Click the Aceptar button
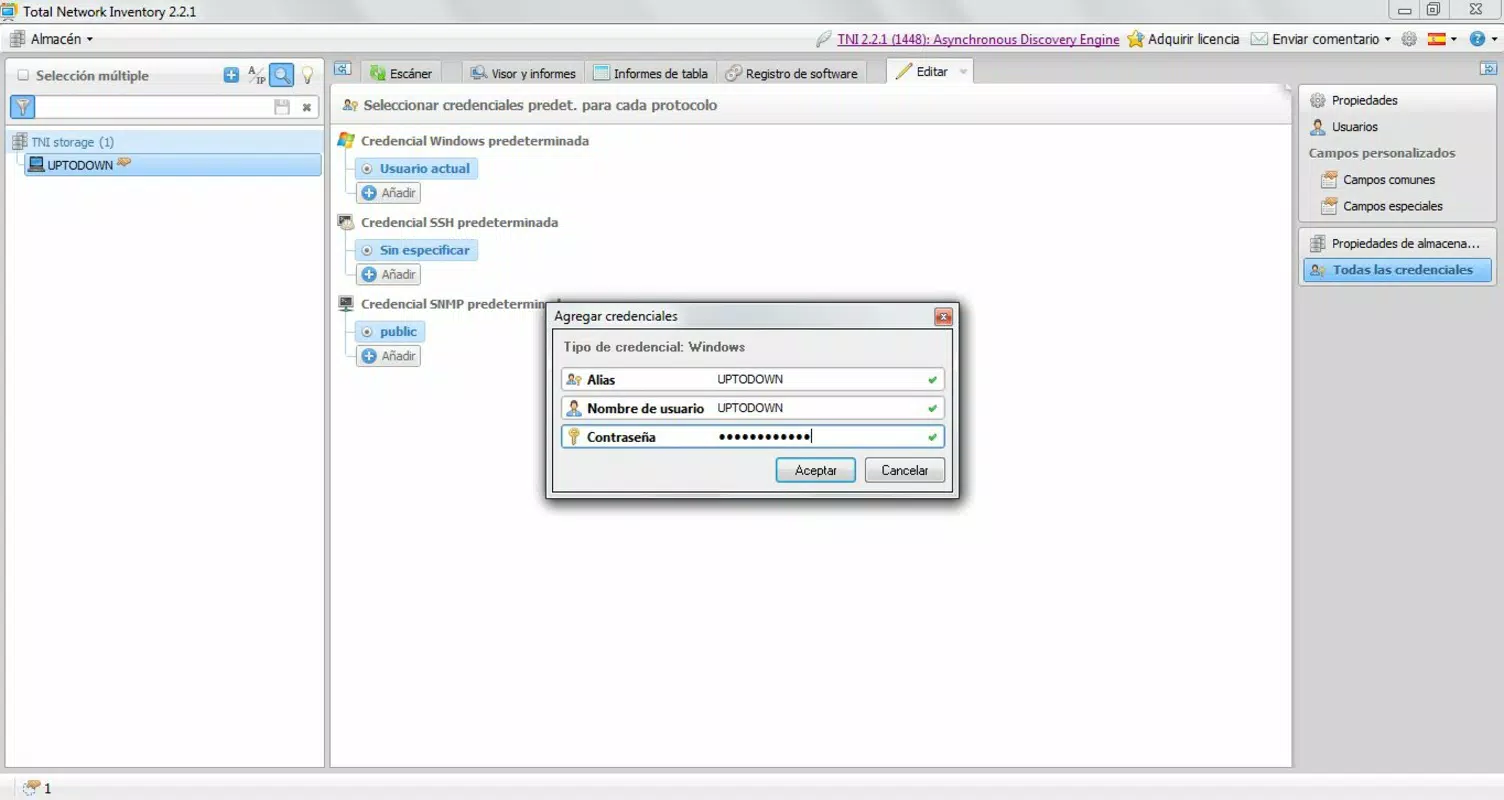Image resolution: width=1504 pixels, height=800 pixels. click(x=816, y=470)
